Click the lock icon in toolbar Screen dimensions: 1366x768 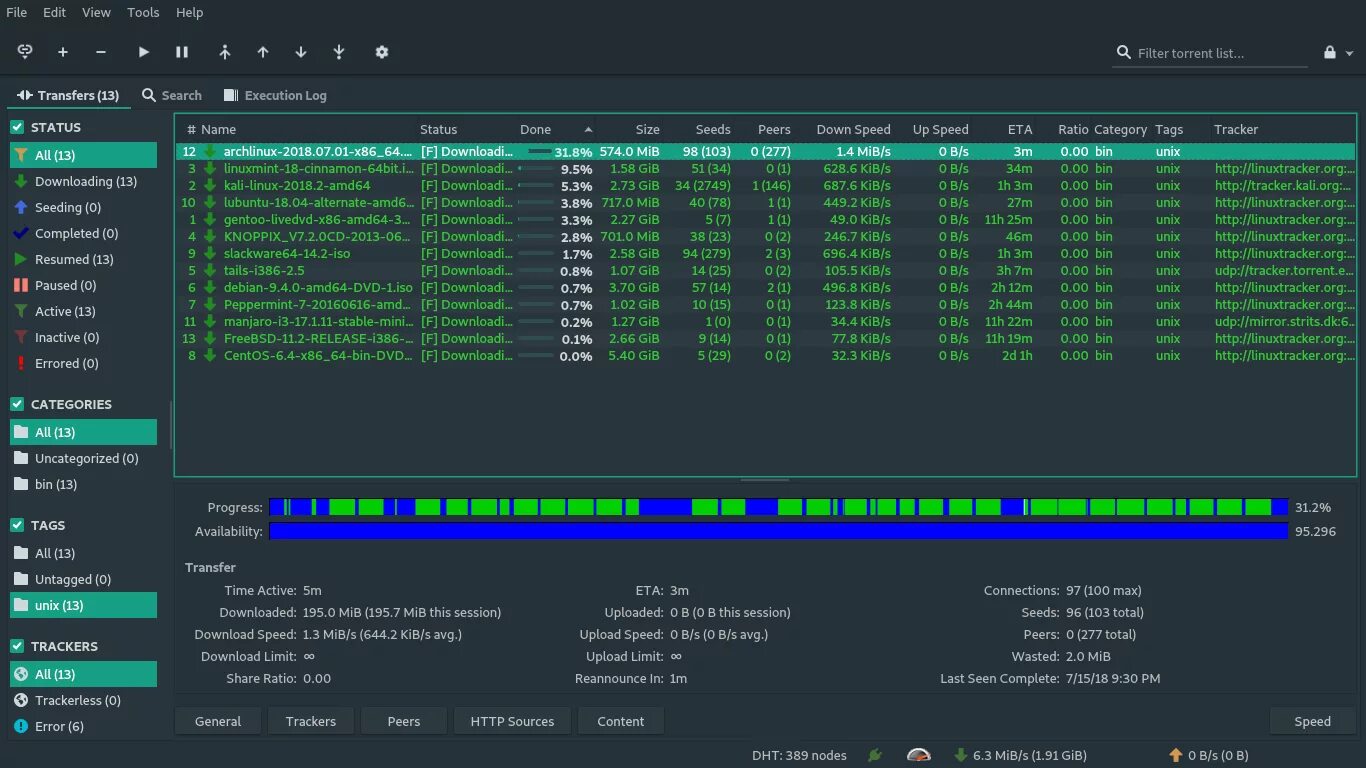click(1330, 53)
